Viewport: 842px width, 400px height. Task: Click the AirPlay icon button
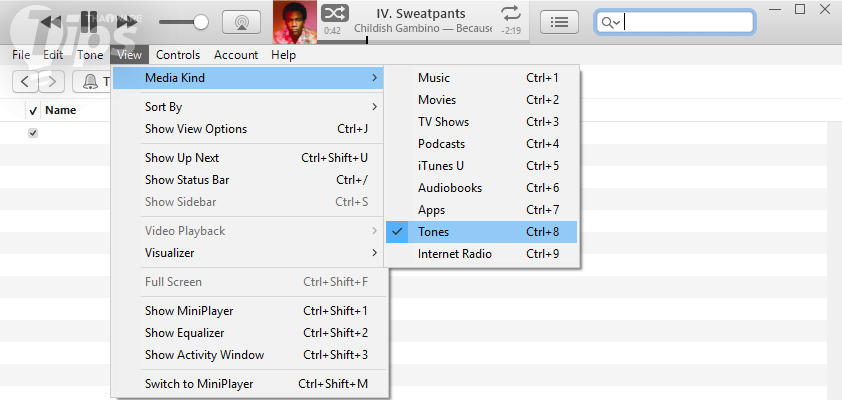point(240,21)
